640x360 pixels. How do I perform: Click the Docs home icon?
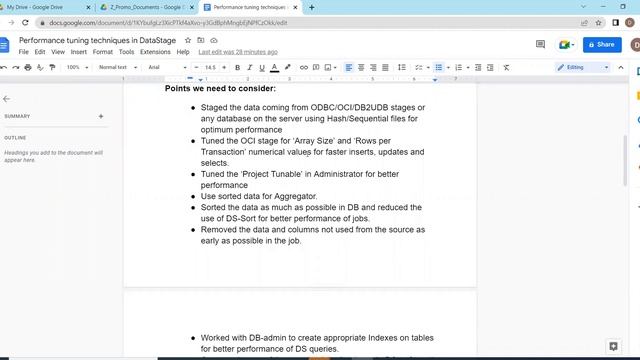point(4,44)
